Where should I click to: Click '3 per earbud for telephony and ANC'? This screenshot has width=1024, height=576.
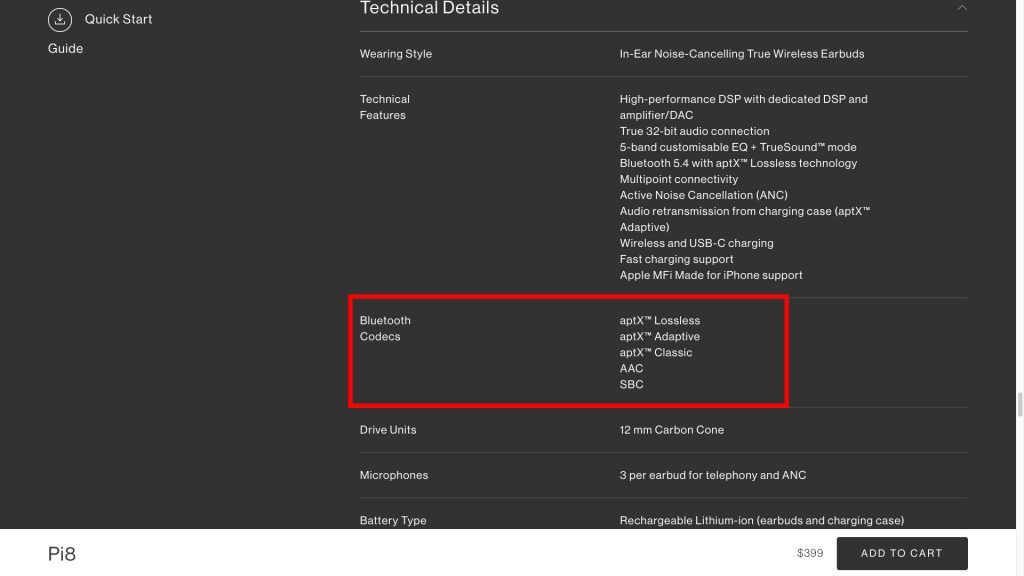point(712,475)
